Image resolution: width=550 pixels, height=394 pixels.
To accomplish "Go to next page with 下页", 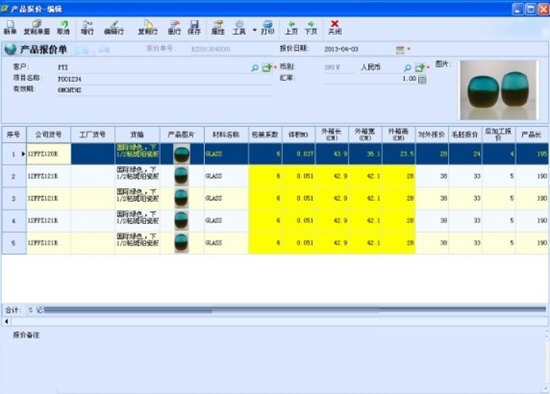I will [x=311, y=27].
